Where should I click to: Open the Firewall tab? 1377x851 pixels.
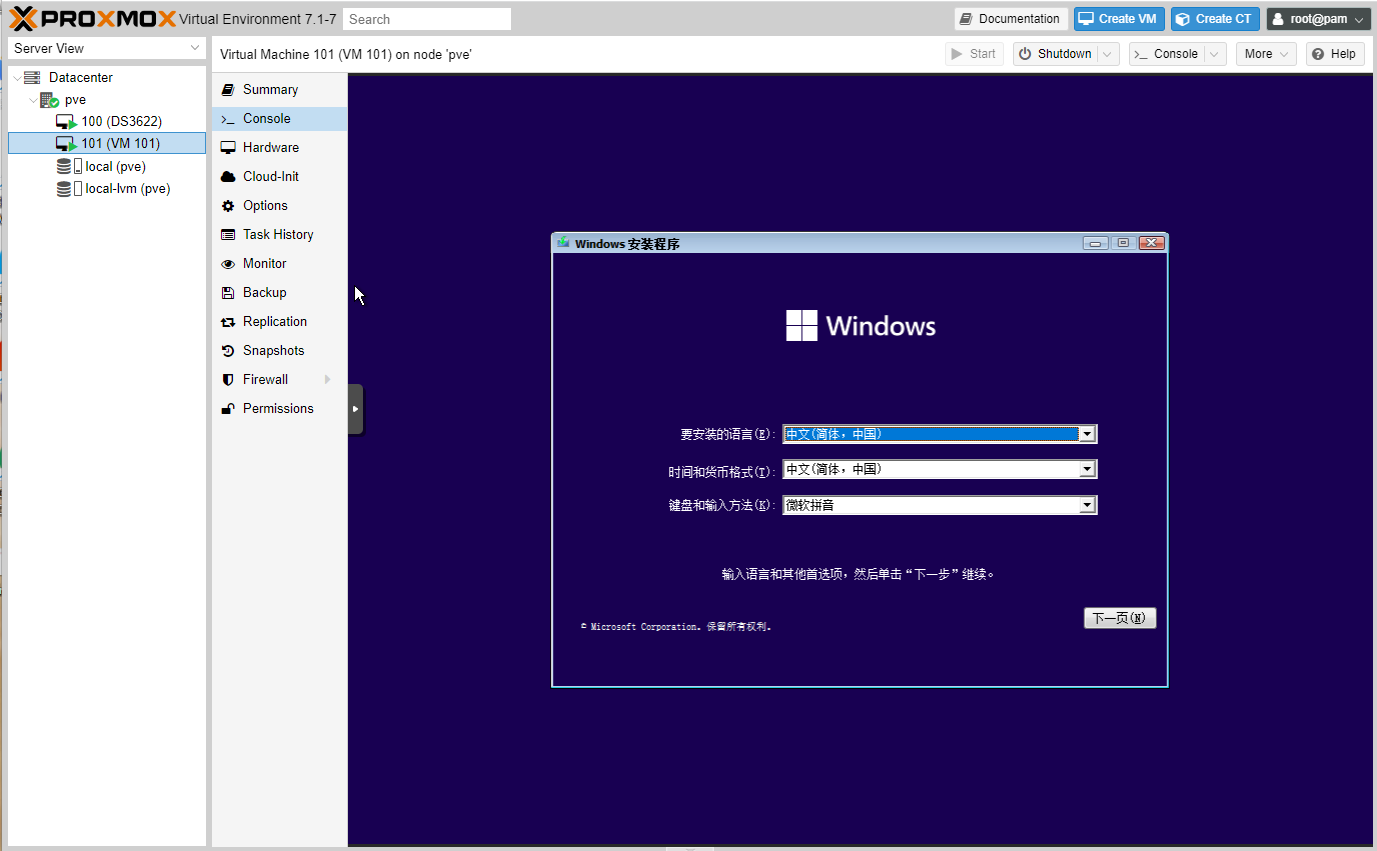(280, 379)
